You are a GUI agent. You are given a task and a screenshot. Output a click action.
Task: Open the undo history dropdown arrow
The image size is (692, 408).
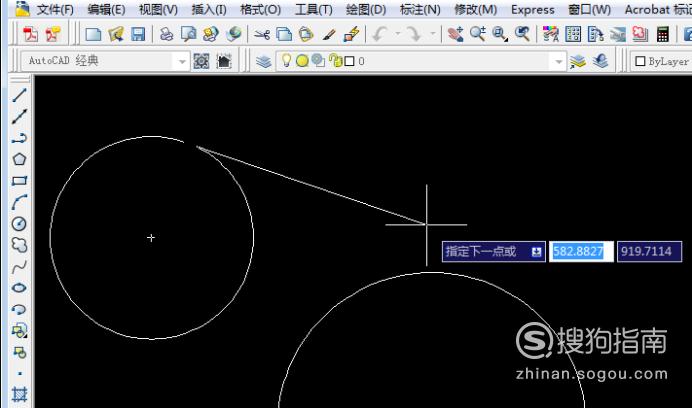(x=398, y=34)
